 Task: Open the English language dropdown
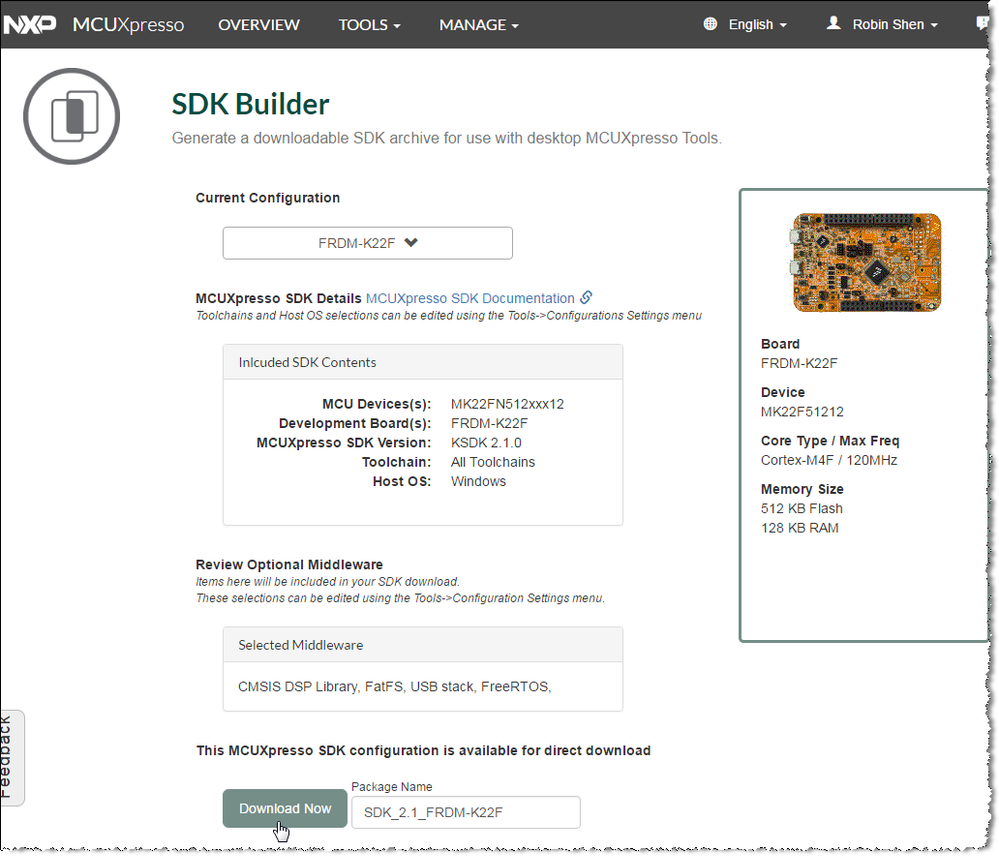756,24
